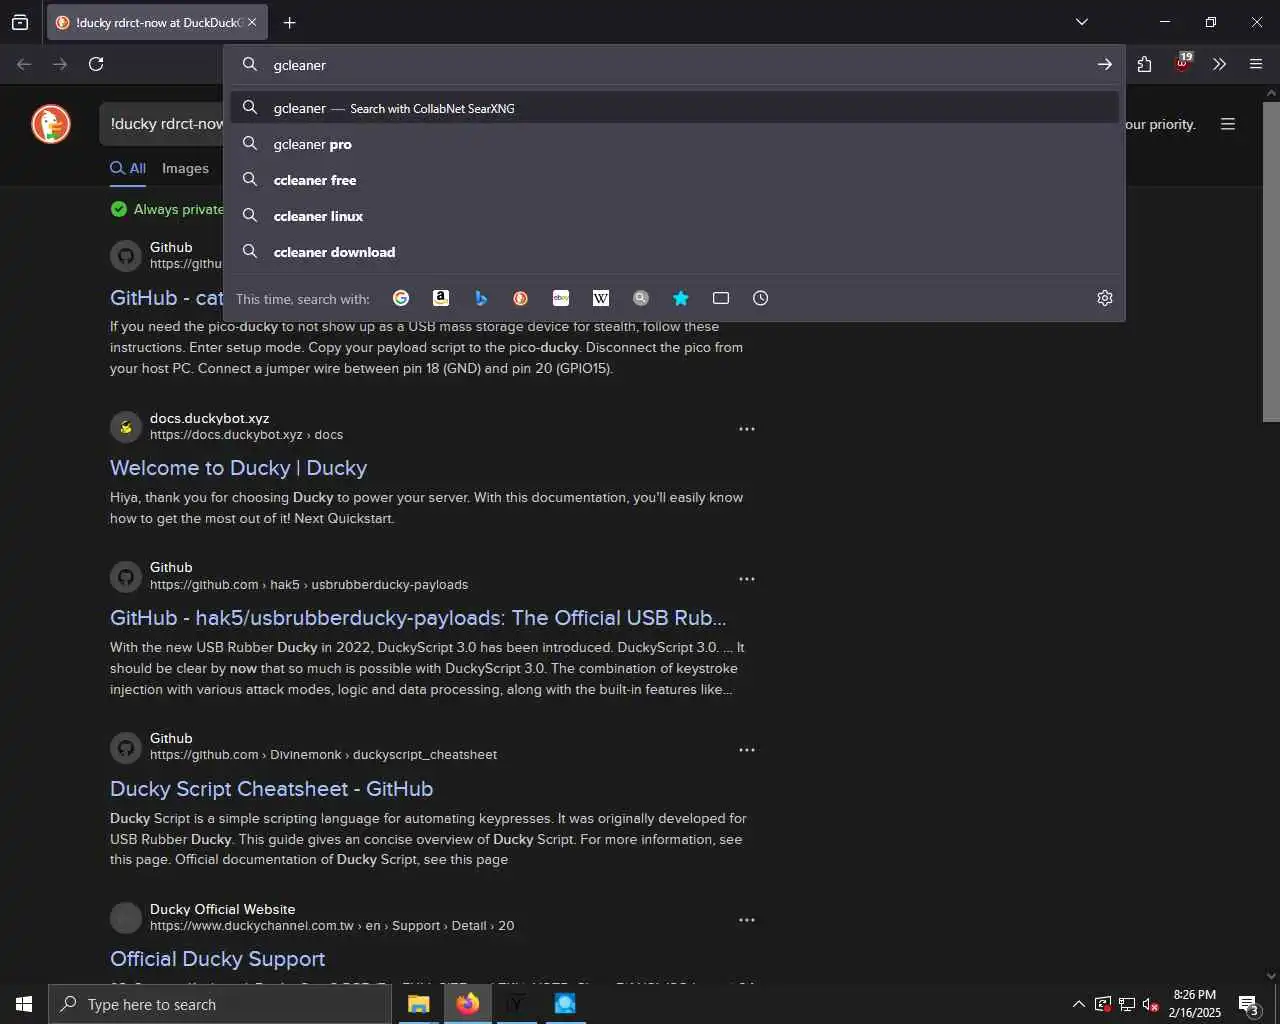The width and height of the screenshot is (1280, 1024).
Task: Open 'Welcome to Ducky | Ducky' result
Action: (x=238, y=468)
